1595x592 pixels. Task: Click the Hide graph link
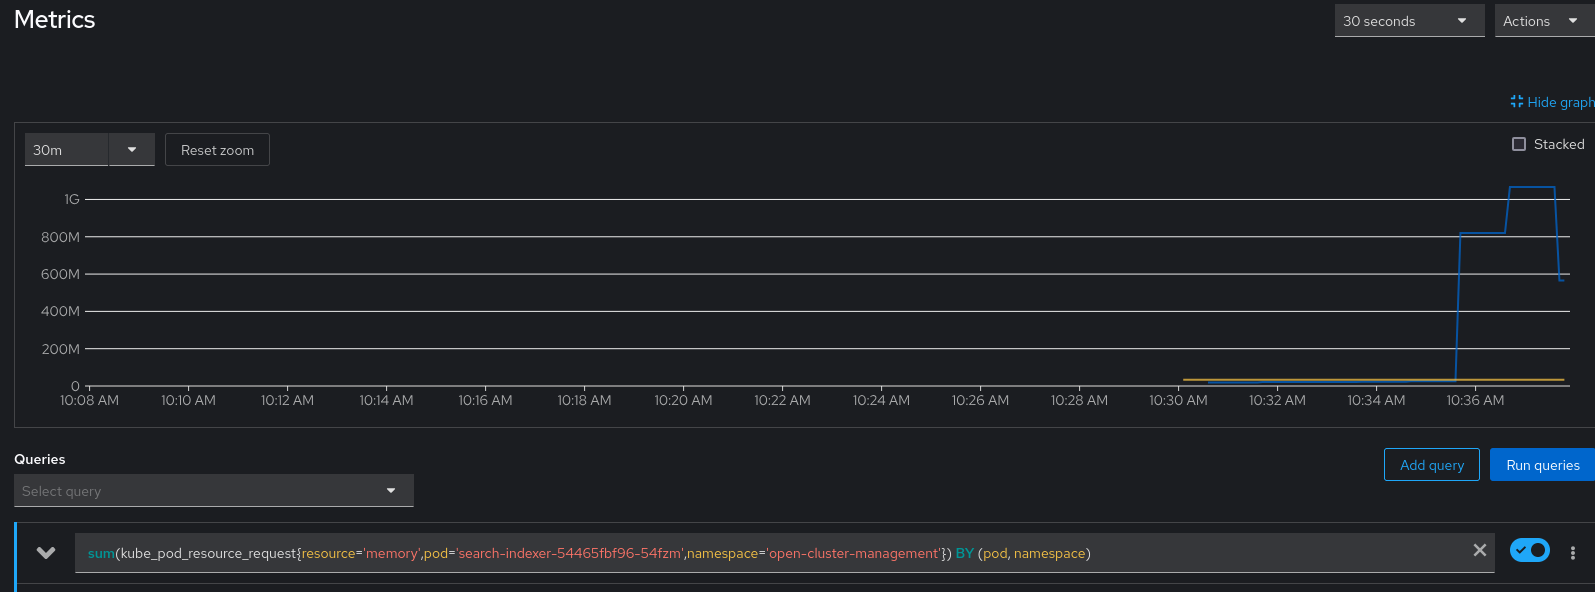coord(1560,102)
